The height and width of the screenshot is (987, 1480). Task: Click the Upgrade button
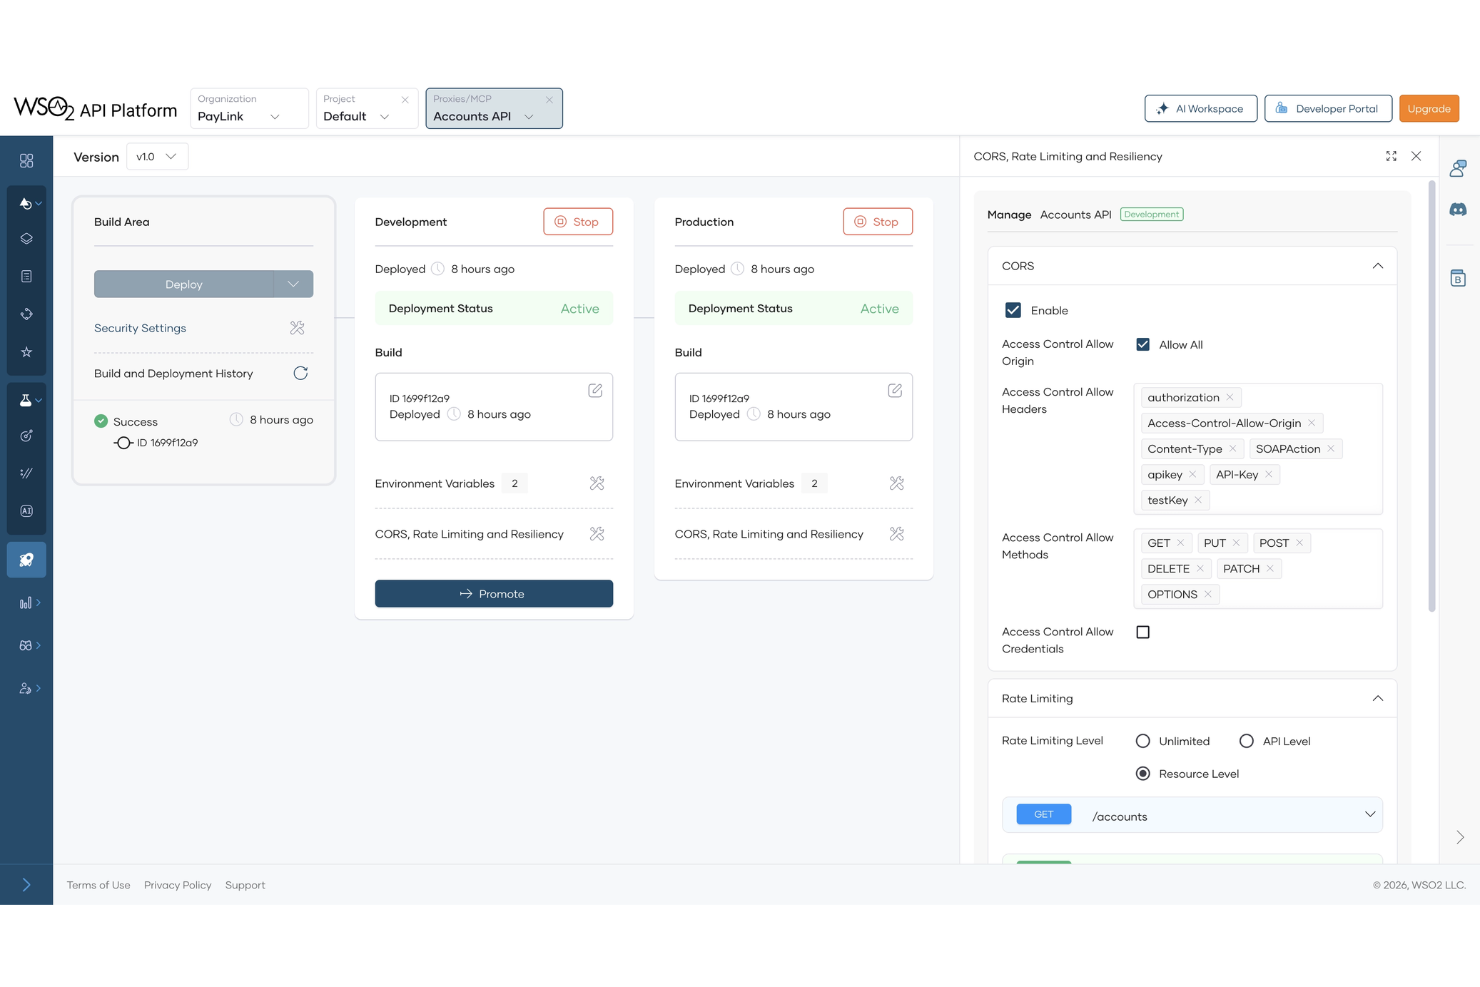point(1429,108)
